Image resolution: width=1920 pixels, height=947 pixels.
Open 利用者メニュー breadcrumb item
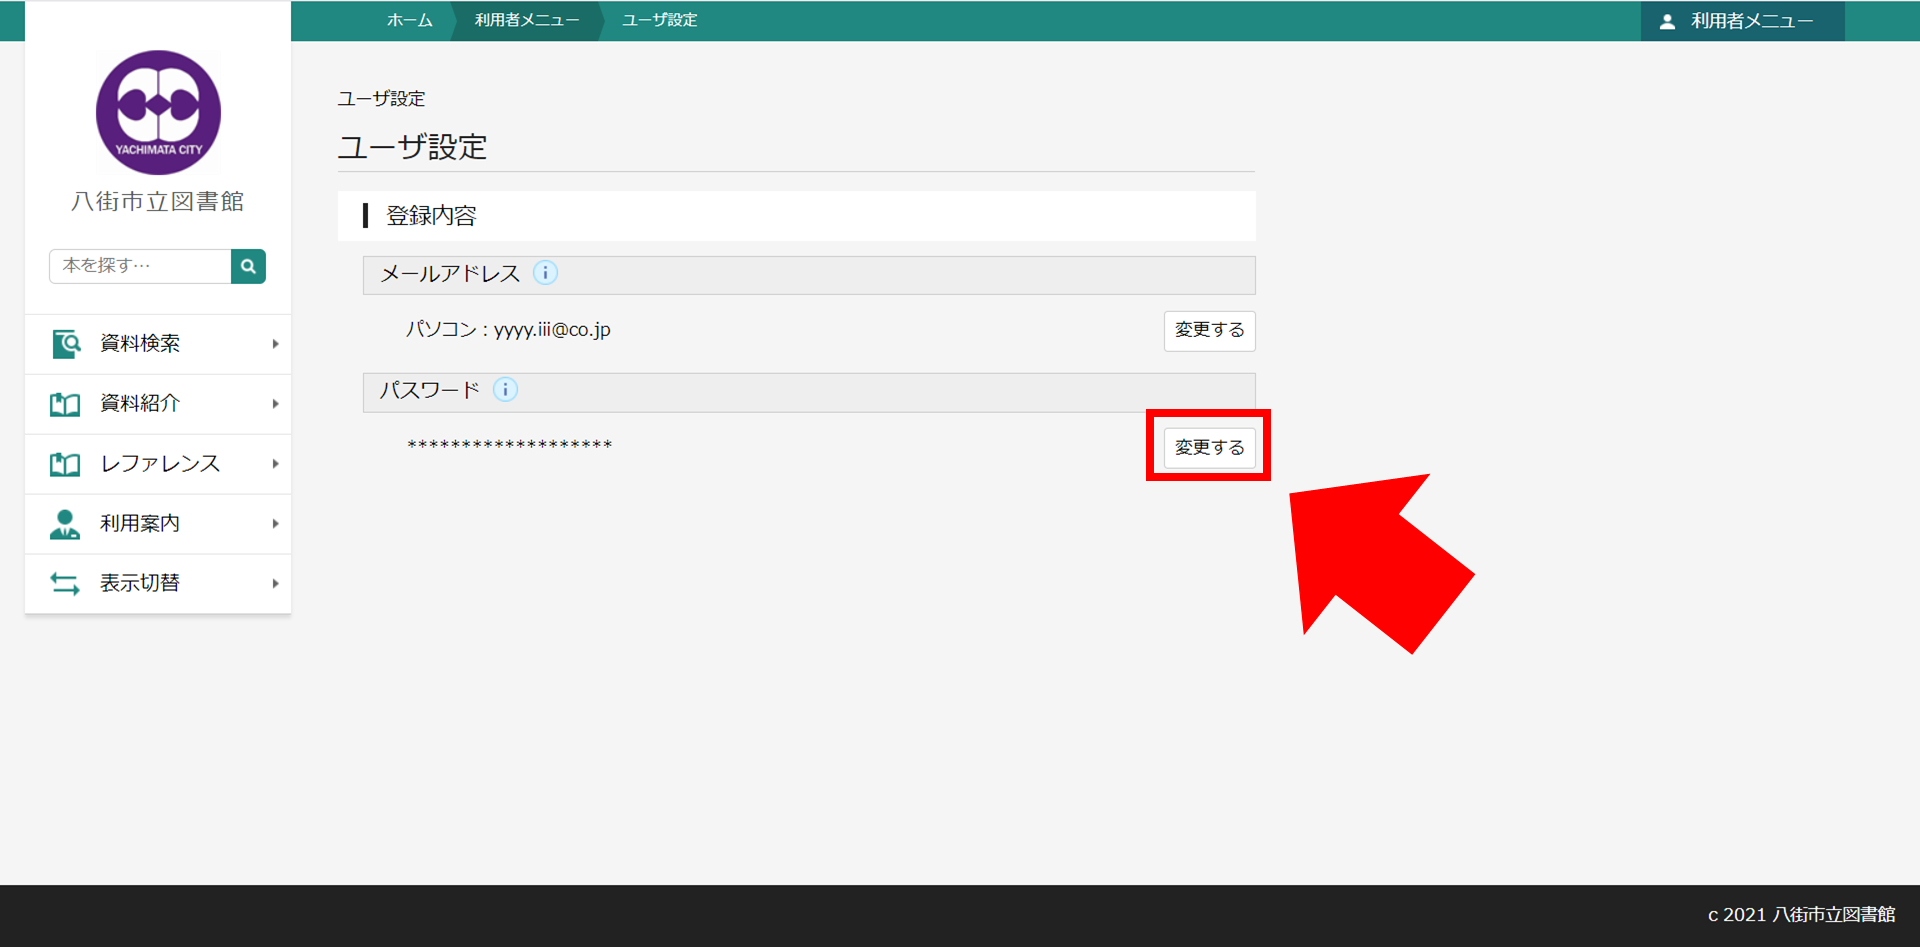527,20
